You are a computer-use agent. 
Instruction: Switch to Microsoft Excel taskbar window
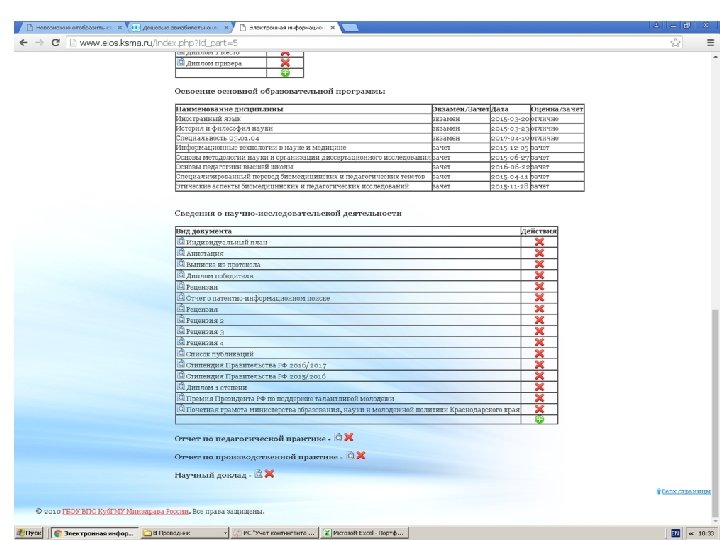click(364, 533)
